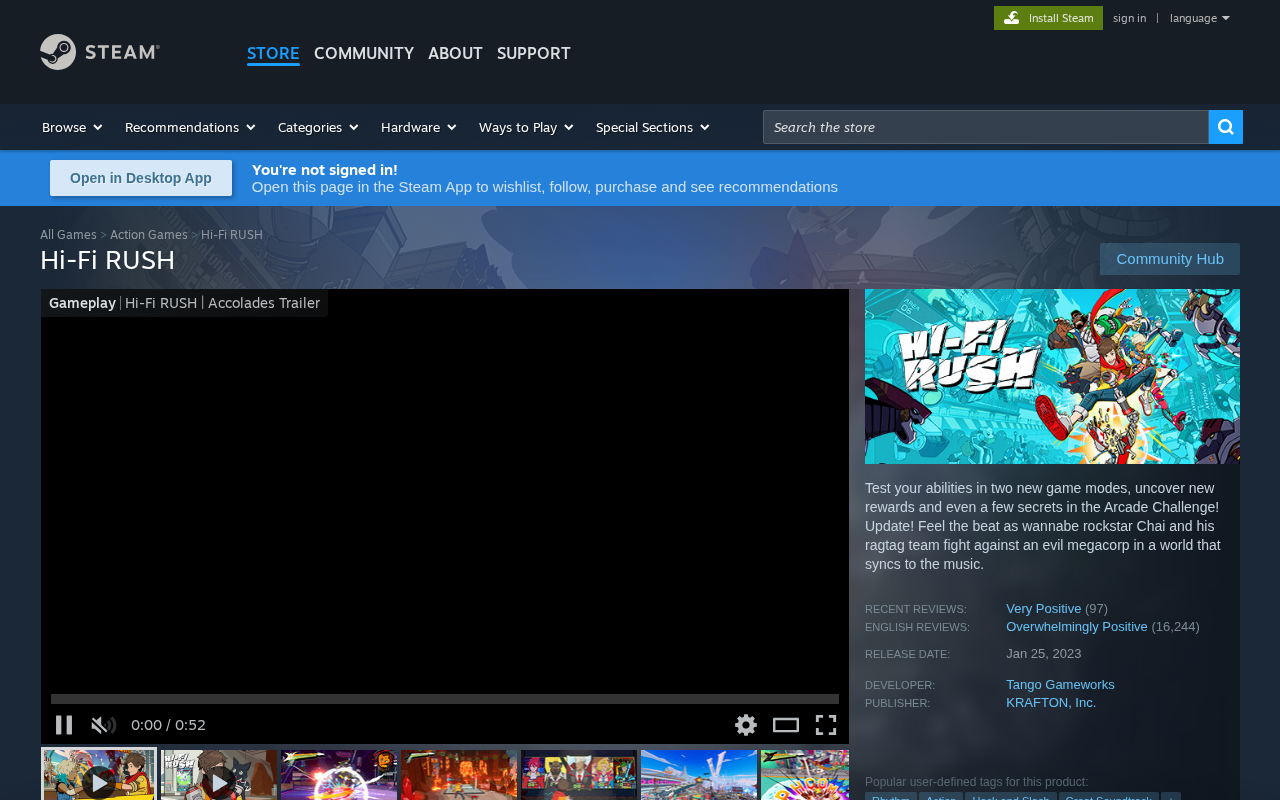Click the video progress bar
The height and width of the screenshot is (800, 1280).
445,699
